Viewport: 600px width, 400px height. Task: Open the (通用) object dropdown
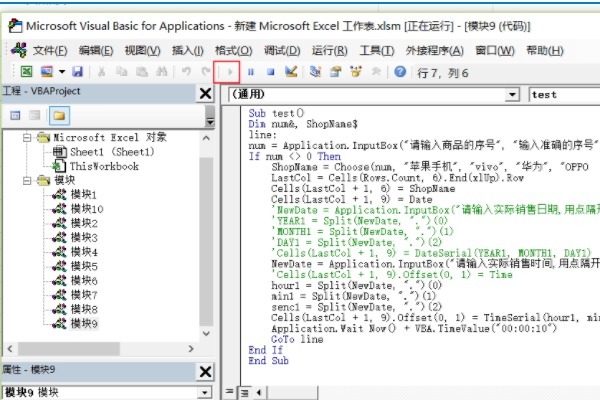click(512, 94)
